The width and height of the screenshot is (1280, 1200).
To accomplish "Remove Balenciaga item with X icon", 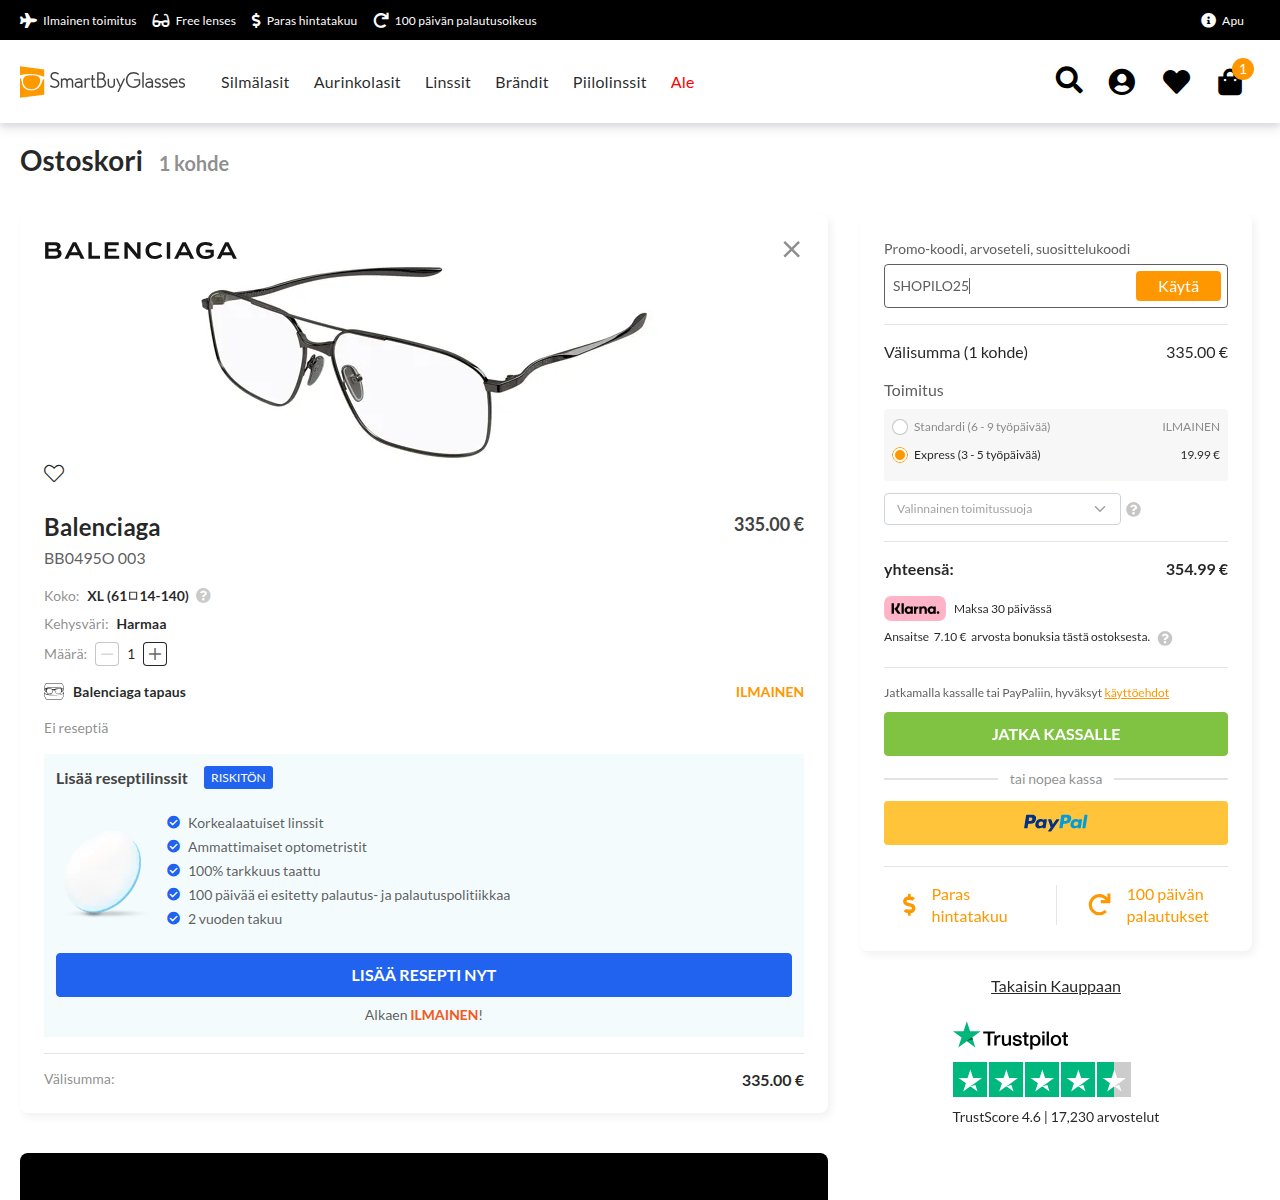I will [791, 249].
